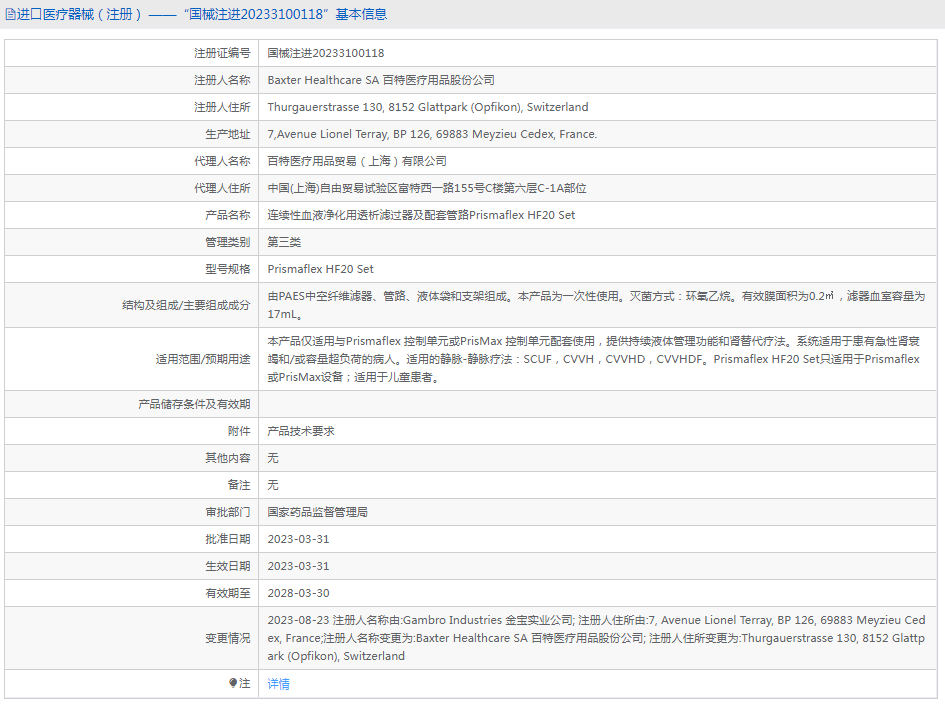This screenshot has width=945, height=705.
Task: Click the 结构及组成/主要组成成分 label
Action: pos(186,305)
